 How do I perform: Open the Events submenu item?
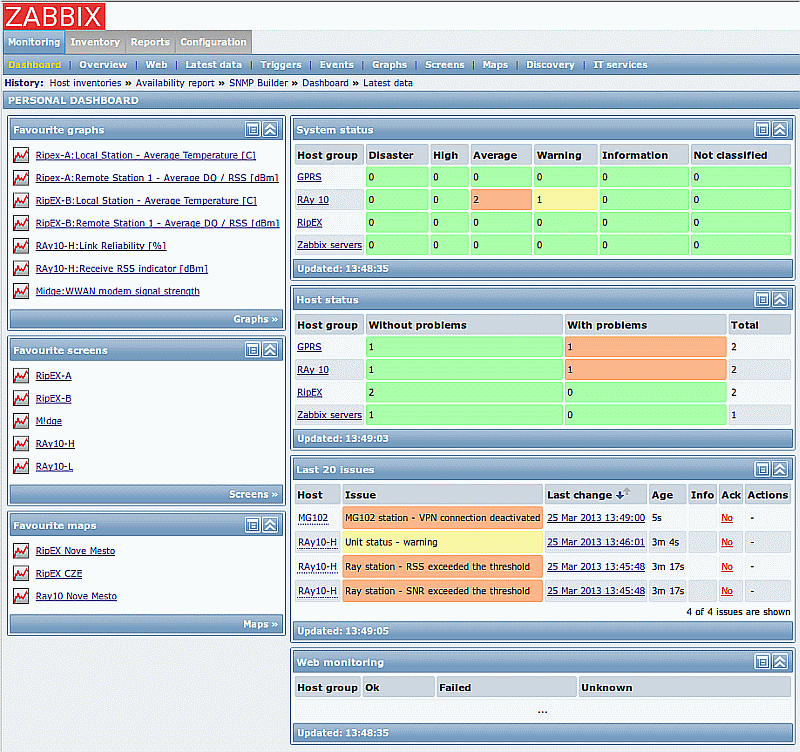tap(336, 65)
